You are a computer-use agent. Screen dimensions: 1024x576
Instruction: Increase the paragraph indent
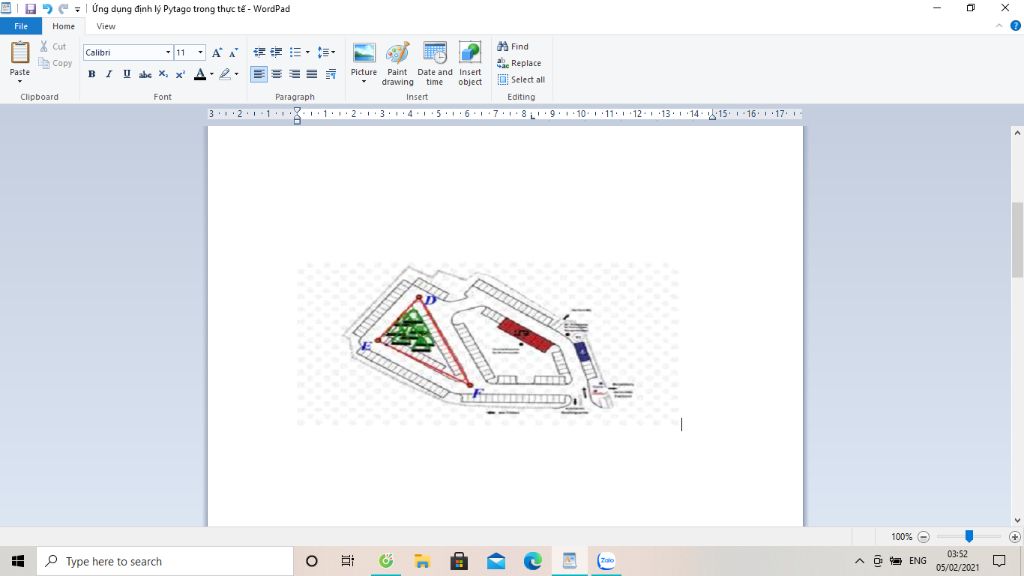click(x=276, y=52)
